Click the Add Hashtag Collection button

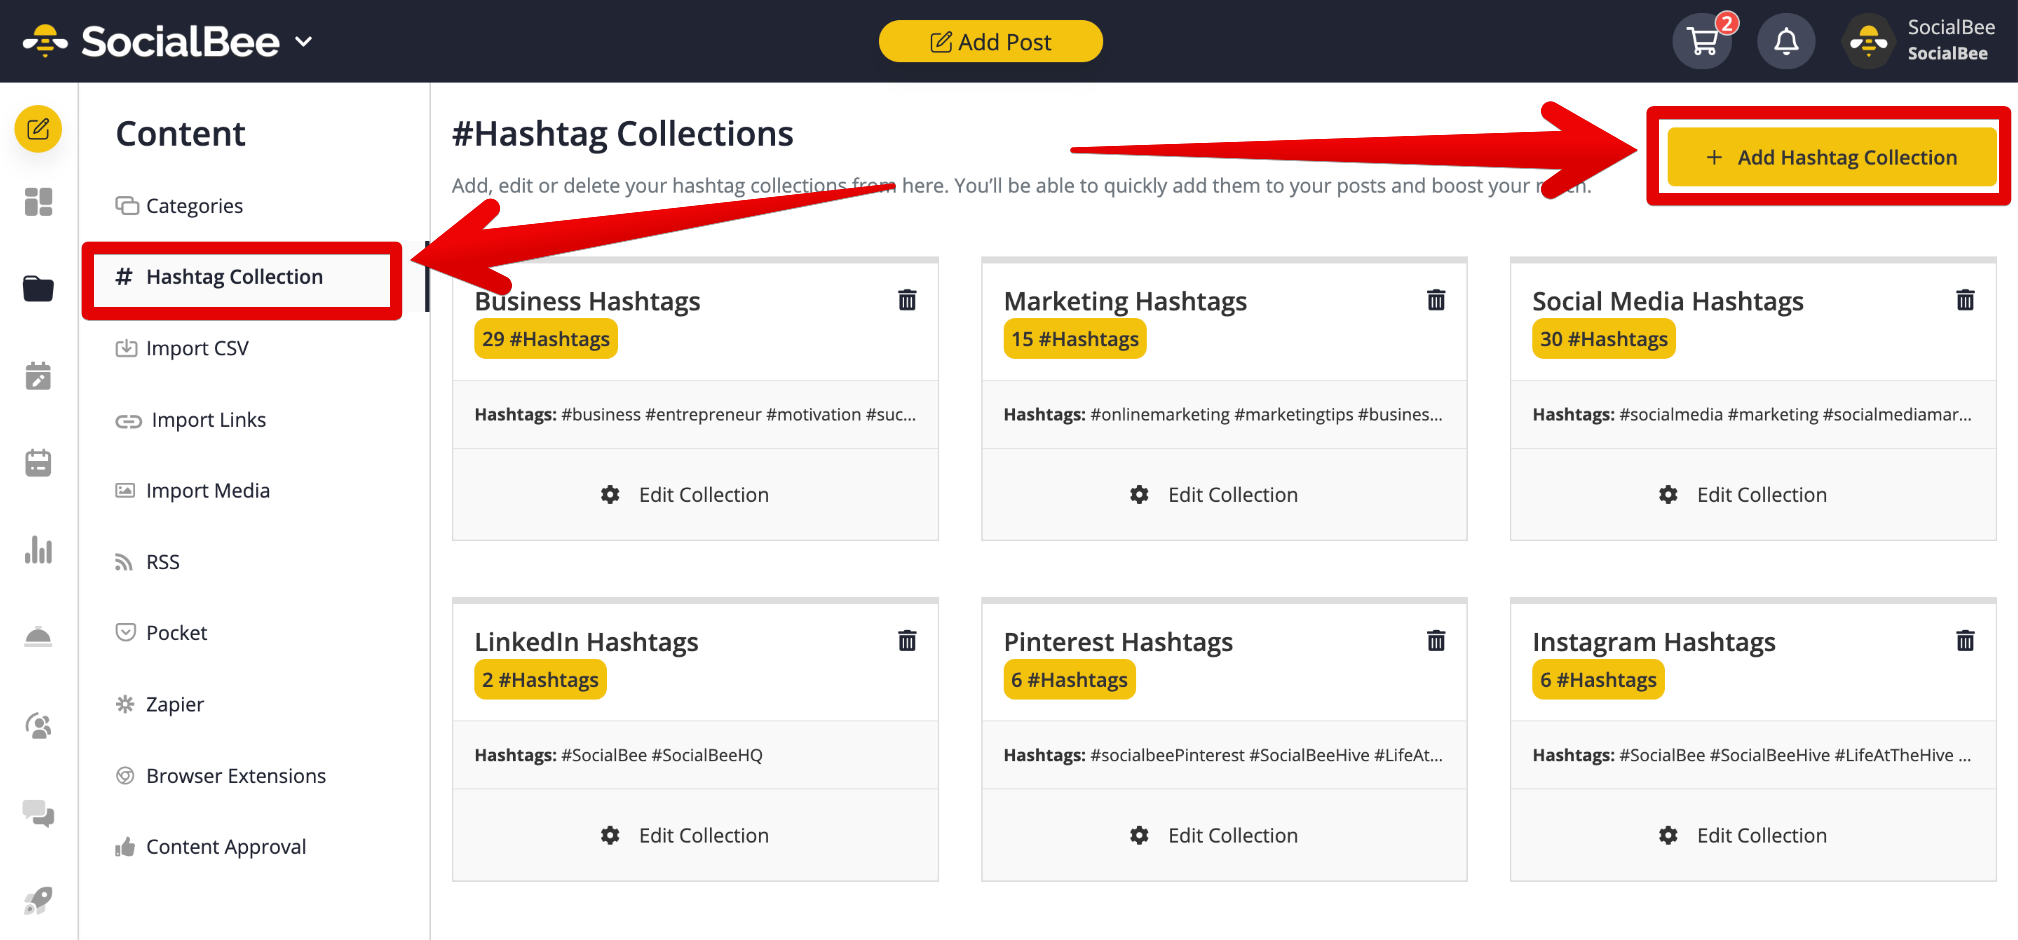[x=1831, y=158]
